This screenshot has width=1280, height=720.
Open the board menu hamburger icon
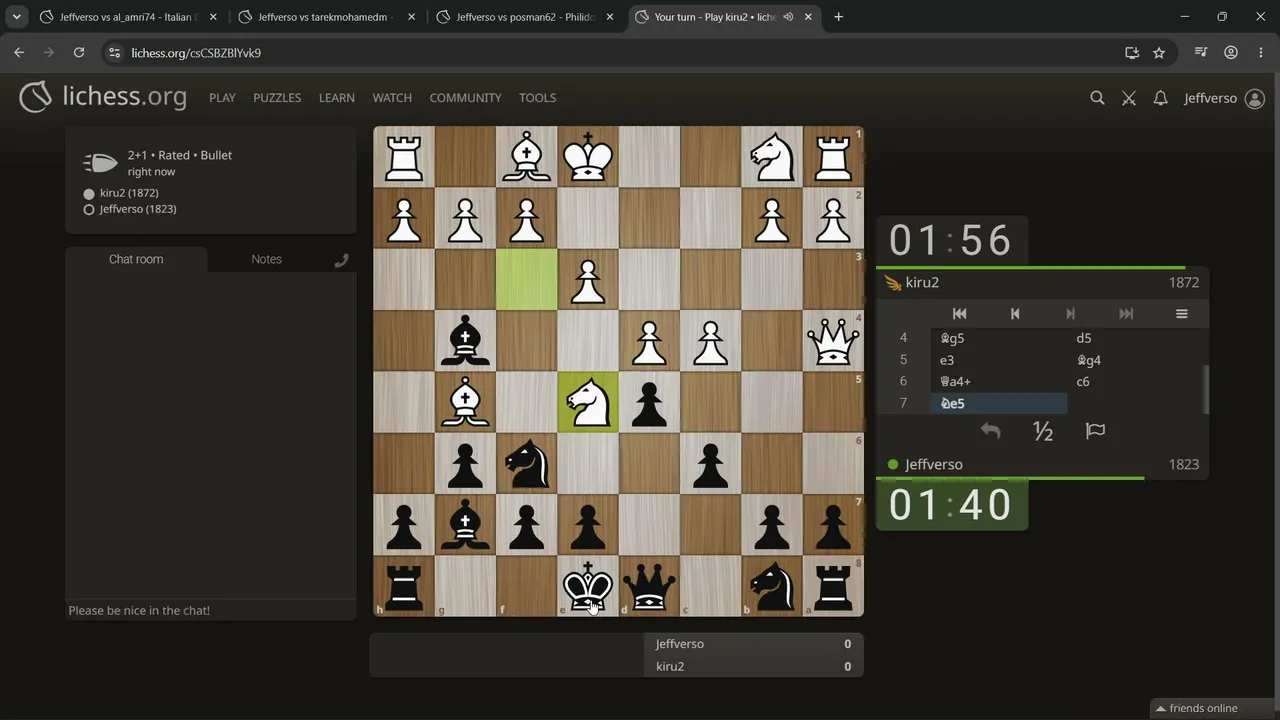pos(1181,314)
